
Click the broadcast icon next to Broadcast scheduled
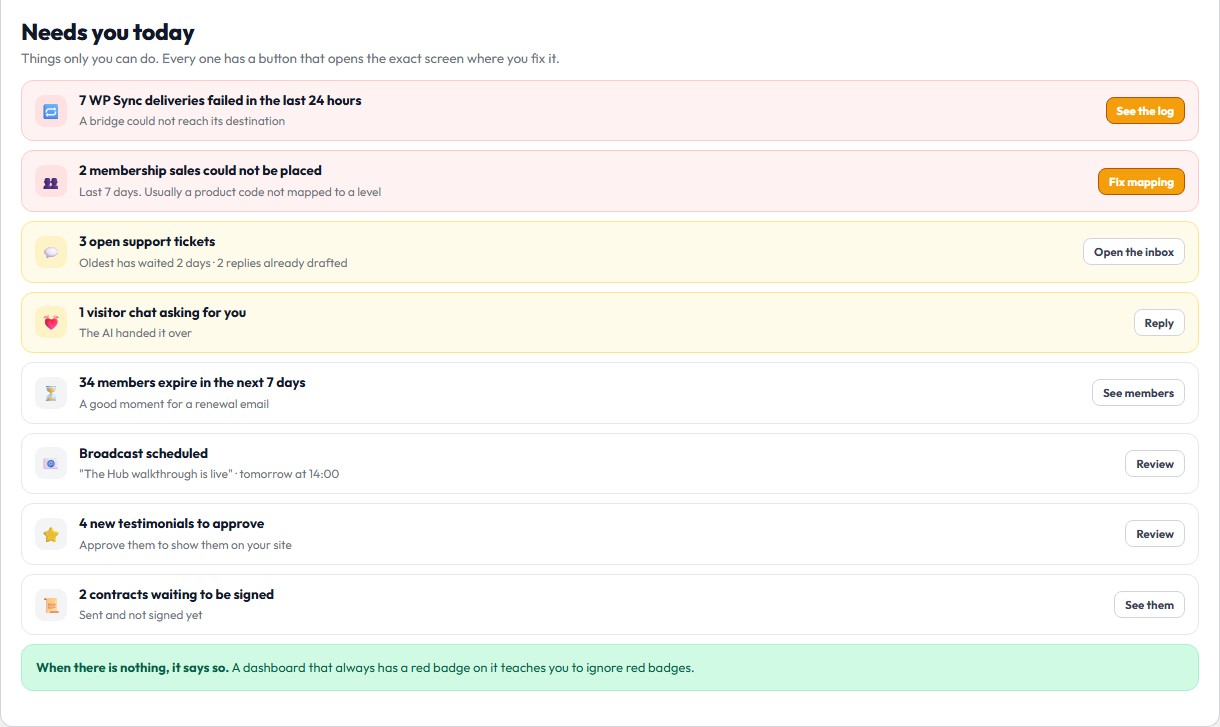pos(51,464)
